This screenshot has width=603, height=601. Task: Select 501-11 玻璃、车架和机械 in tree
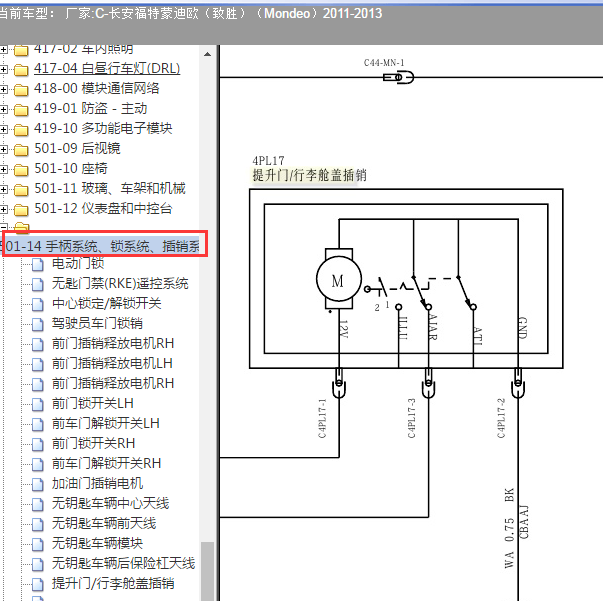(110, 189)
